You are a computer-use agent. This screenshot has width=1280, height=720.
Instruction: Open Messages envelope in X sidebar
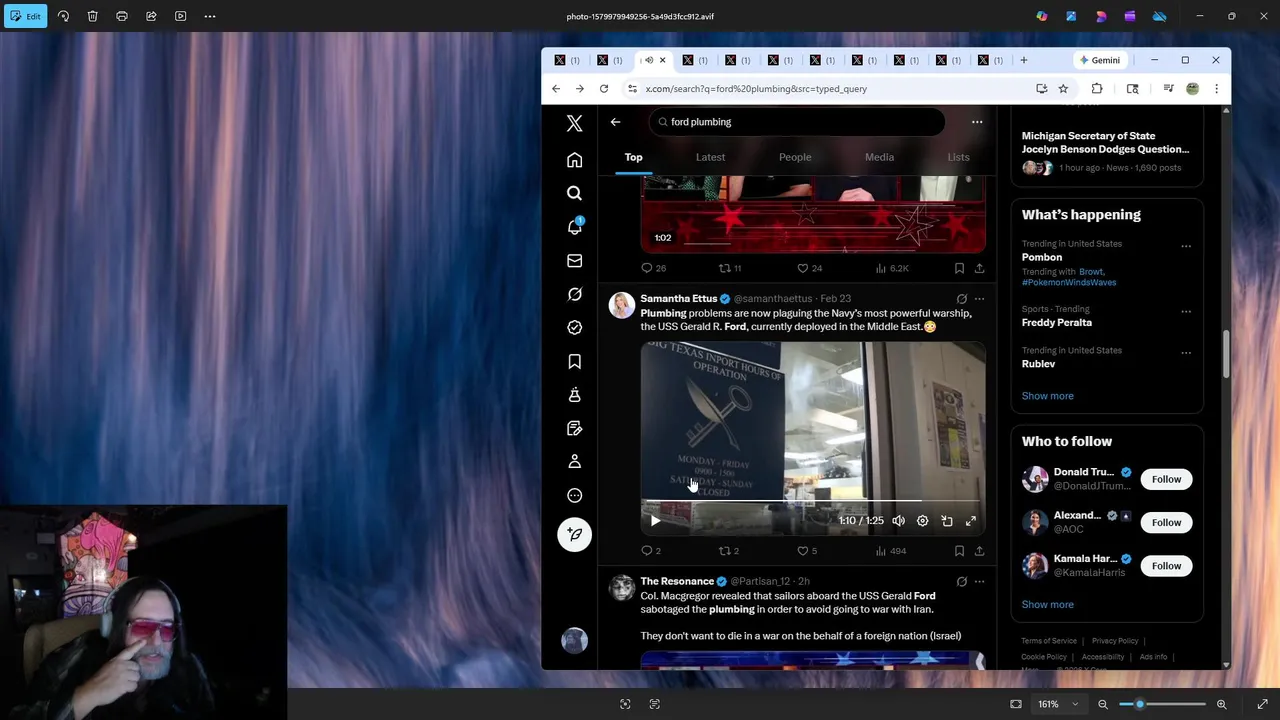[574, 261]
